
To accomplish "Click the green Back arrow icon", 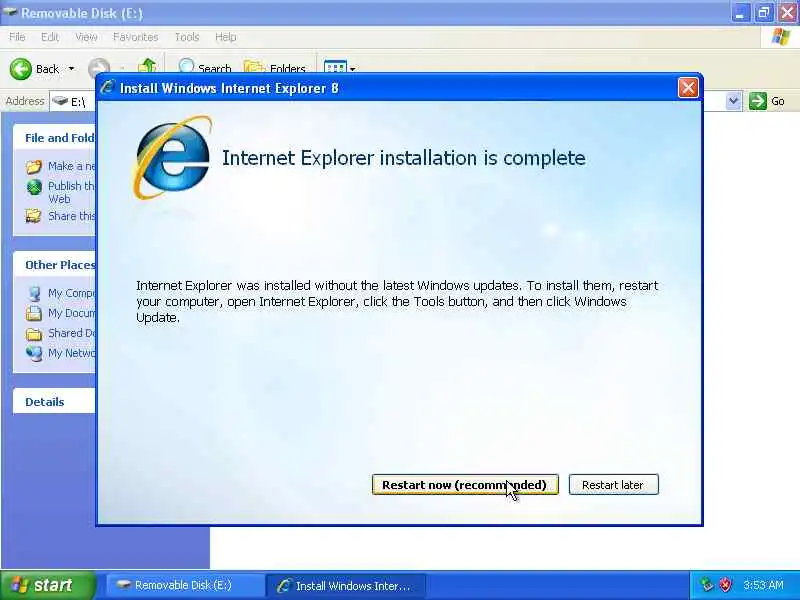I will coord(21,69).
